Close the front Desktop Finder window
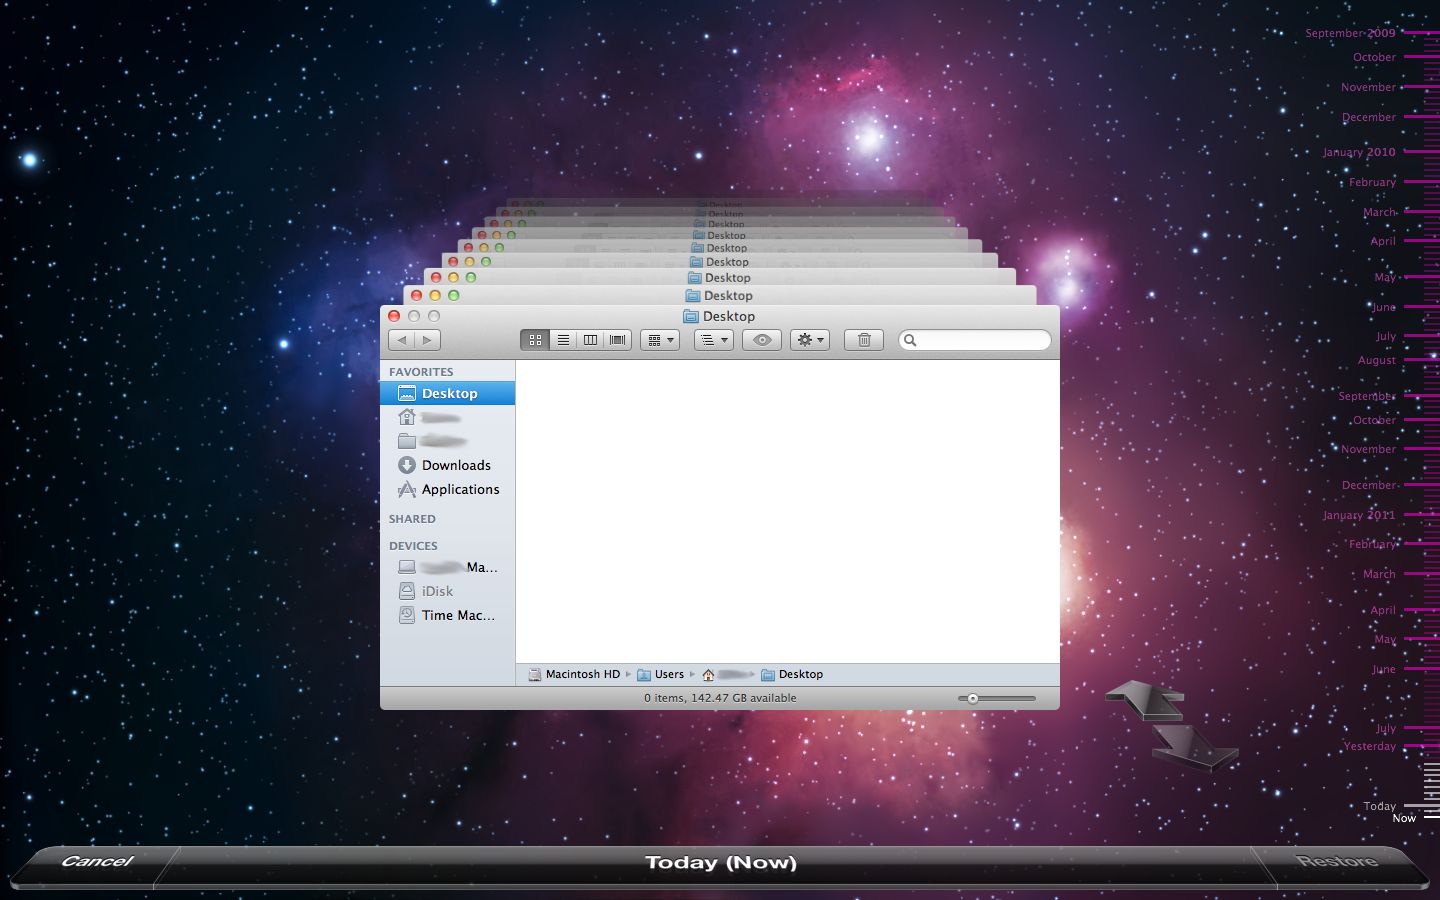This screenshot has width=1440, height=900. point(394,316)
